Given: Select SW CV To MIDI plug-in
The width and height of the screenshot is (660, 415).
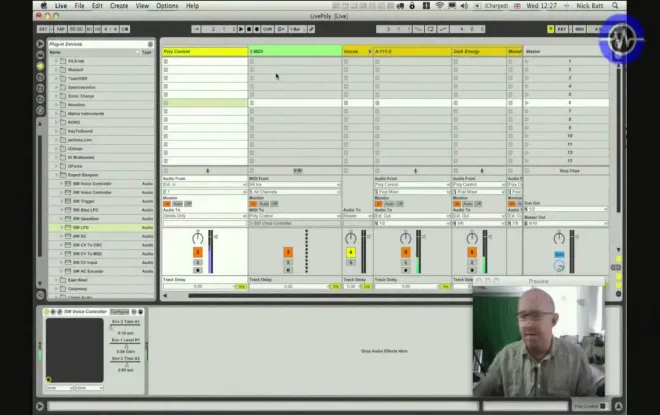Looking at the screenshot, I should point(101,254).
